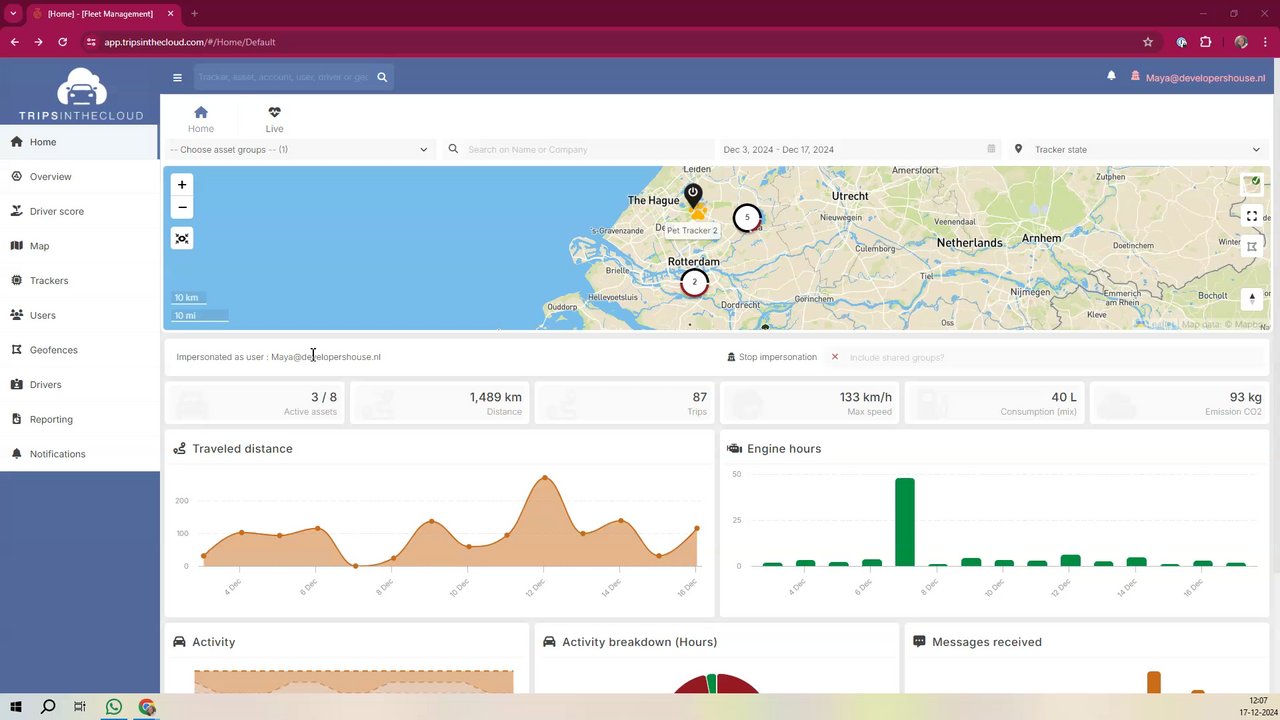Open the hamburger menu icon
This screenshot has height=720, width=1280.
(177, 77)
